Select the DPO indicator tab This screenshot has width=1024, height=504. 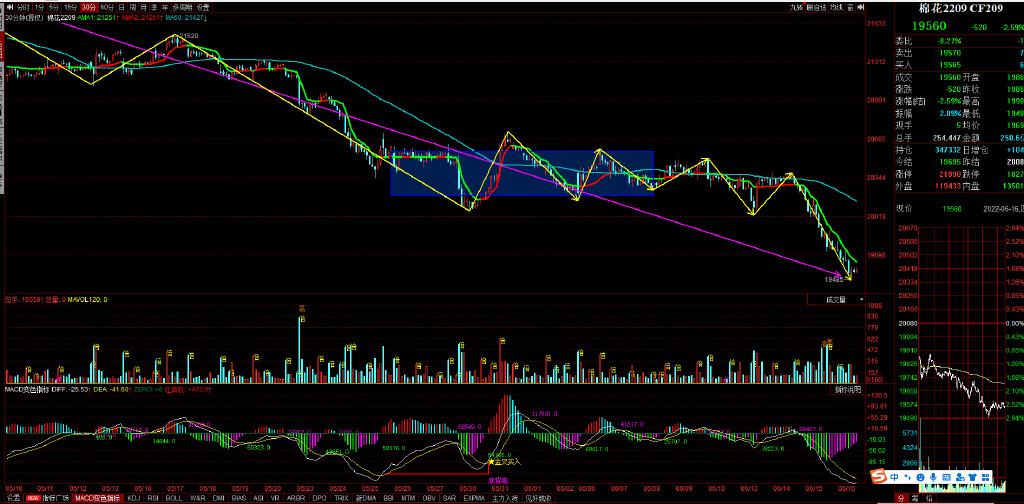tap(319, 498)
